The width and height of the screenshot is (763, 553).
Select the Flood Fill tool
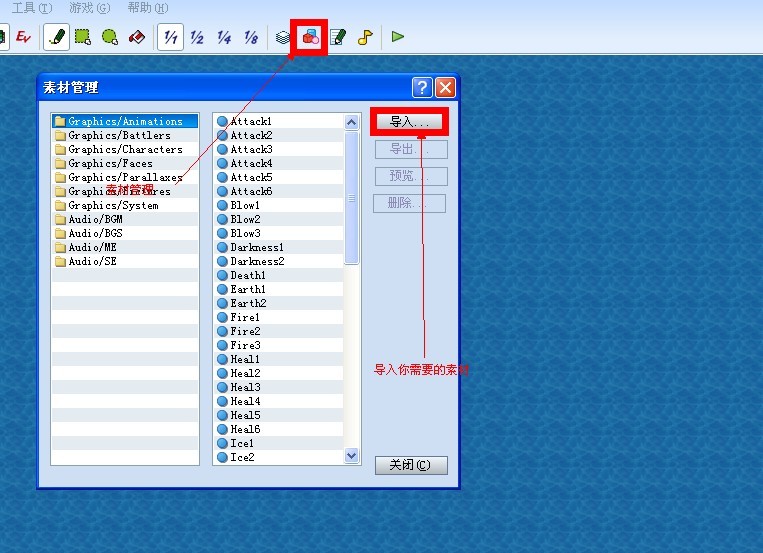pos(137,37)
